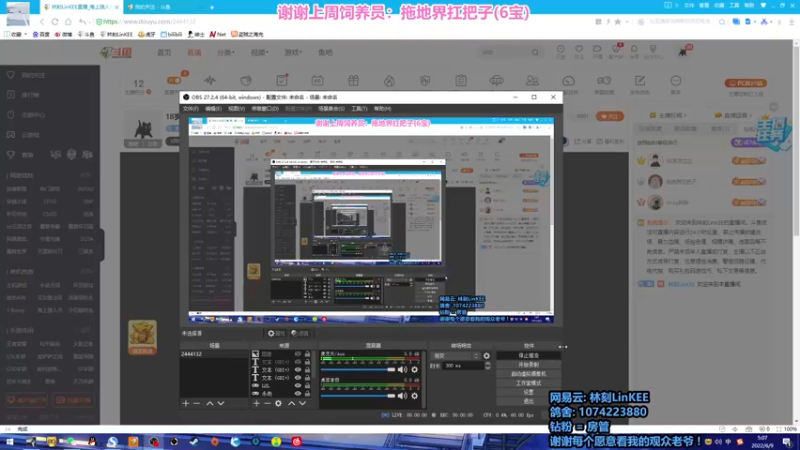Image resolution: width=800 pixels, height=450 pixels.
Task: Open OBS 设置 button
Action: pyautogui.click(x=529, y=392)
